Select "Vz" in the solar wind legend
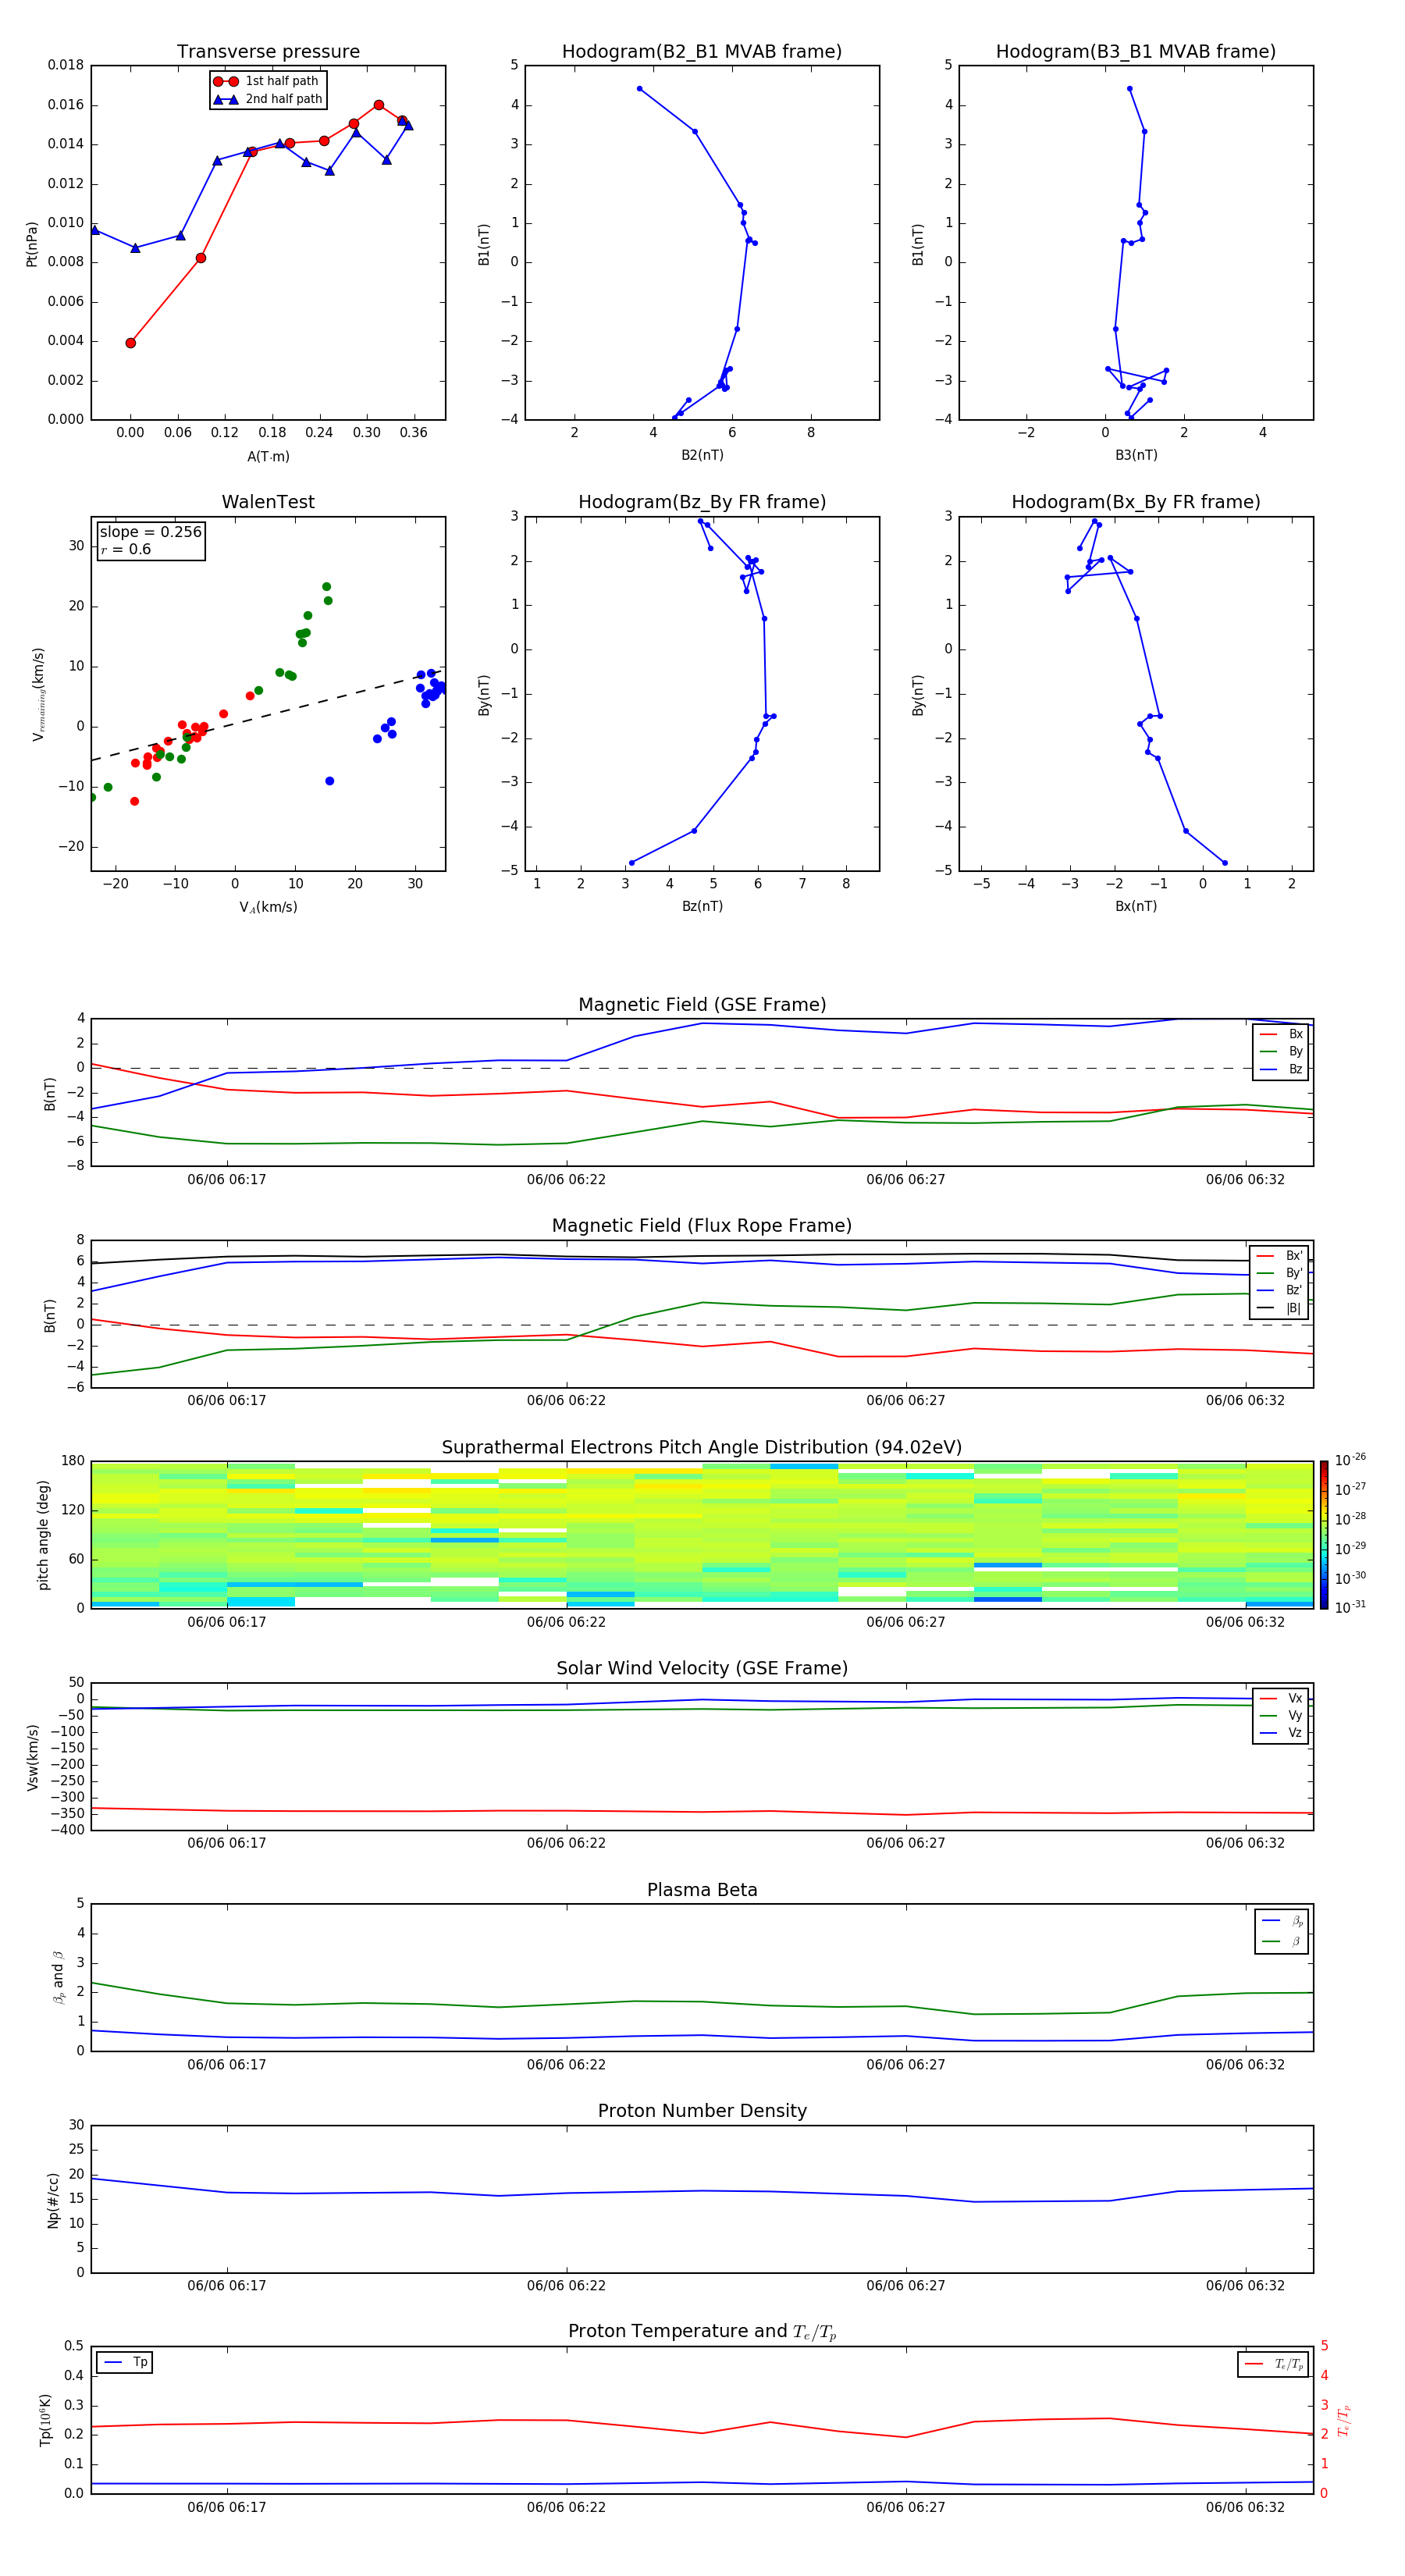 pyautogui.click(x=1281, y=1733)
